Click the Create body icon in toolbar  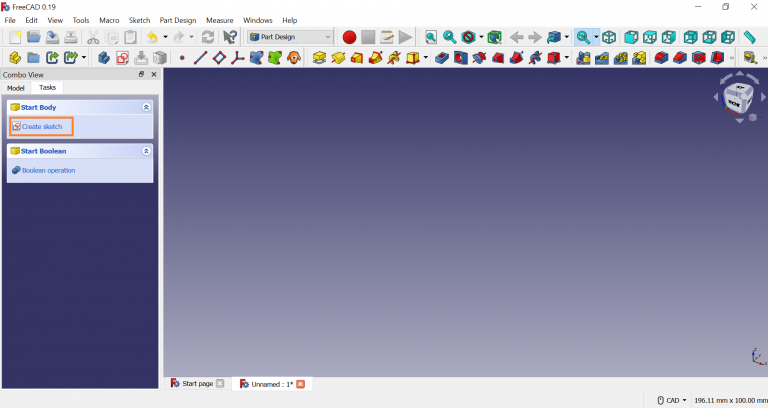(104, 58)
